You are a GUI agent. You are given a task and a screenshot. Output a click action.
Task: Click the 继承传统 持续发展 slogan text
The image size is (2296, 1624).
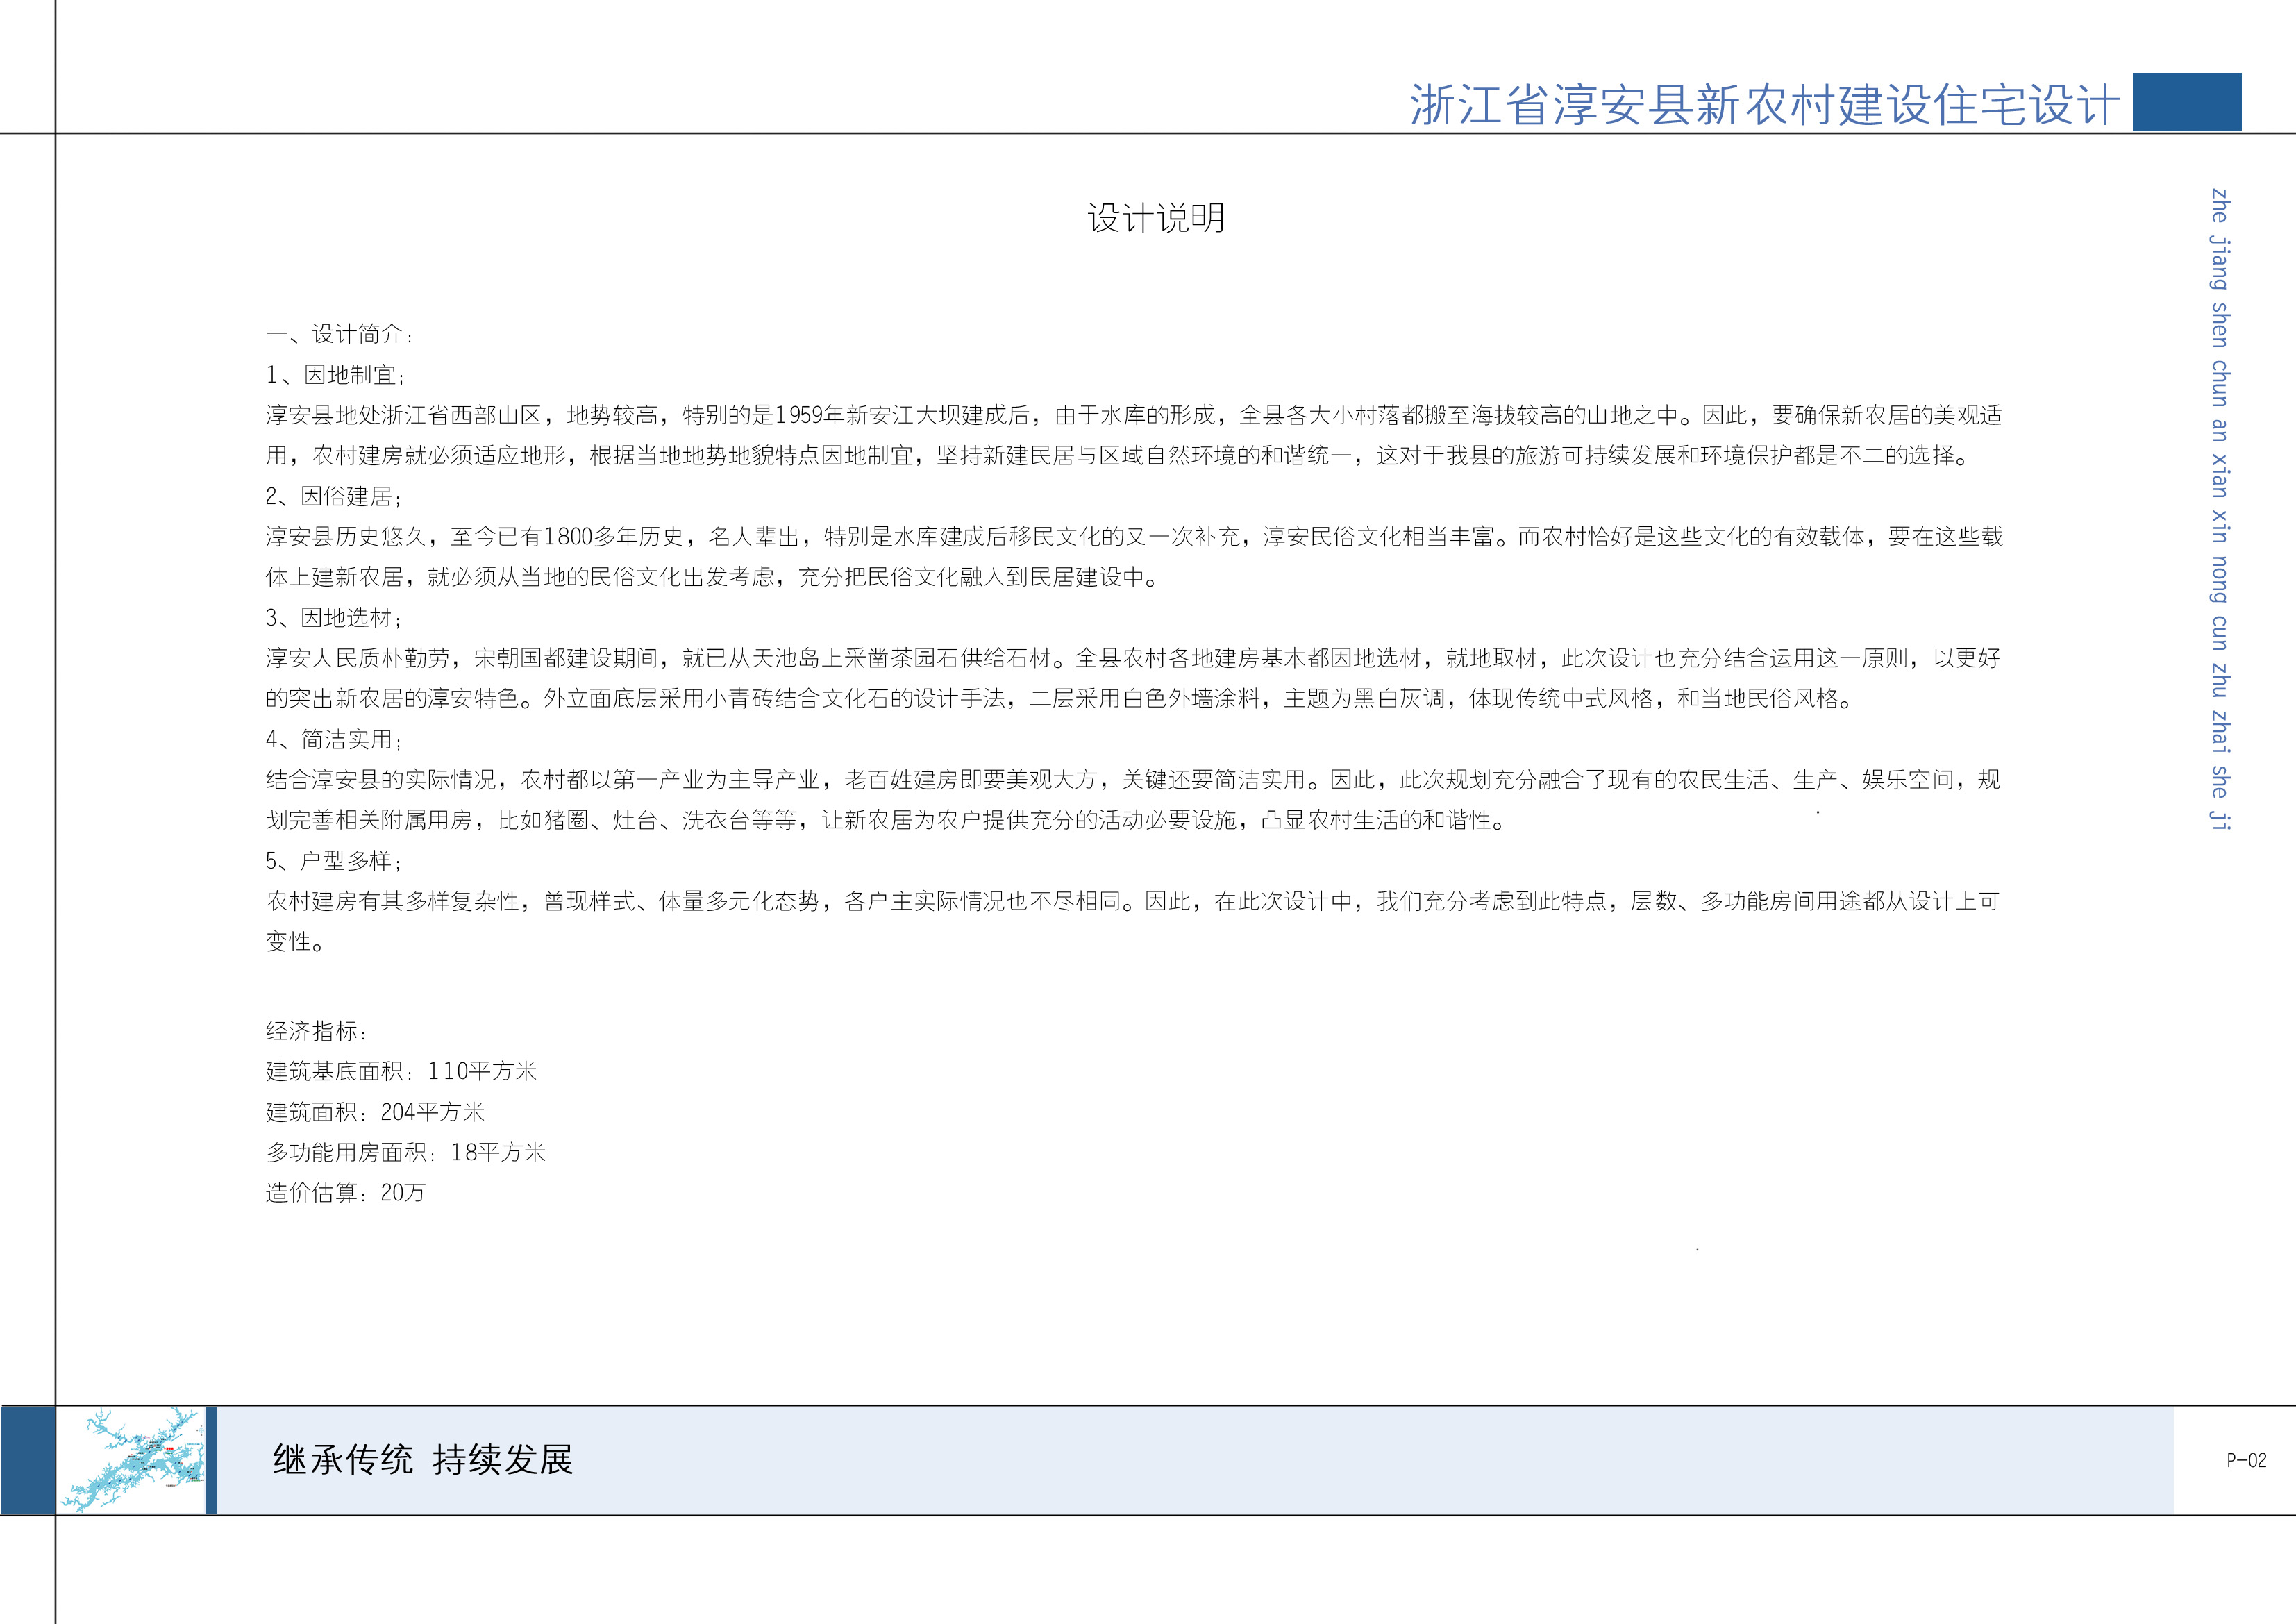422,1460
